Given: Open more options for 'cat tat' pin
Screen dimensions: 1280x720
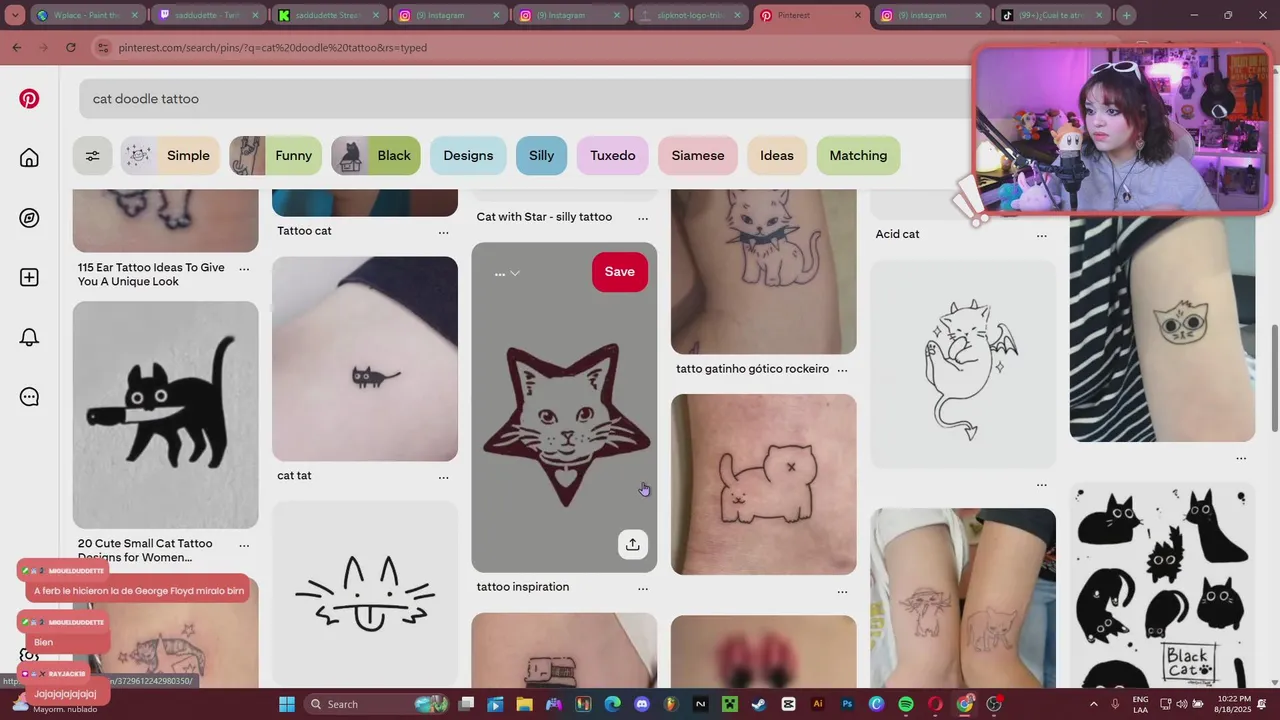Looking at the screenshot, I should pyautogui.click(x=443, y=477).
